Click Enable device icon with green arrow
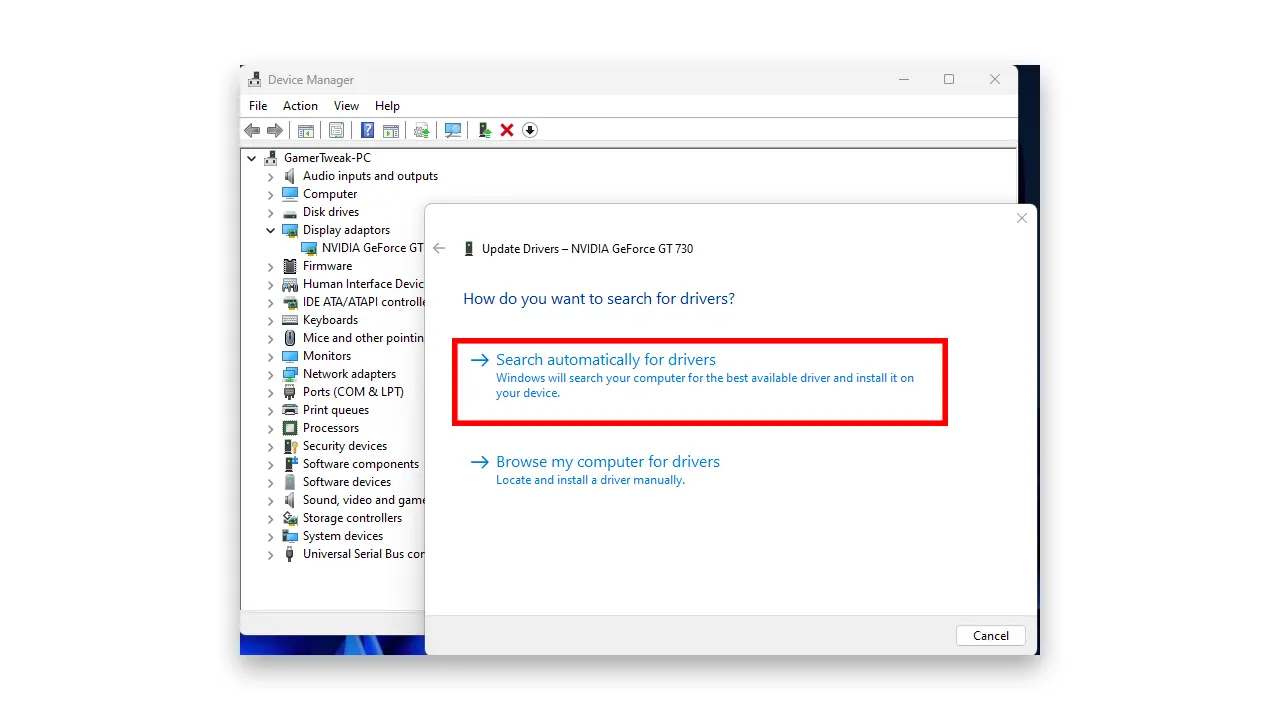The width and height of the screenshot is (1280, 720). point(484,130)
